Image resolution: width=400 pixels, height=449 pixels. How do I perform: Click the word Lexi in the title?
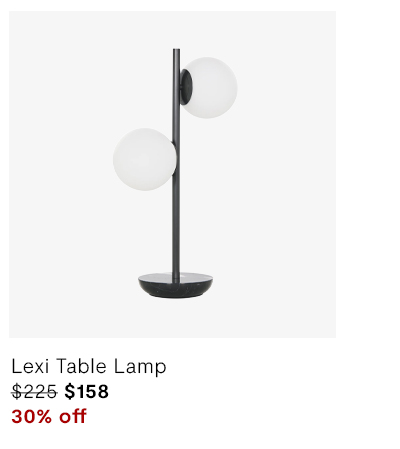[x=30, y=366]
